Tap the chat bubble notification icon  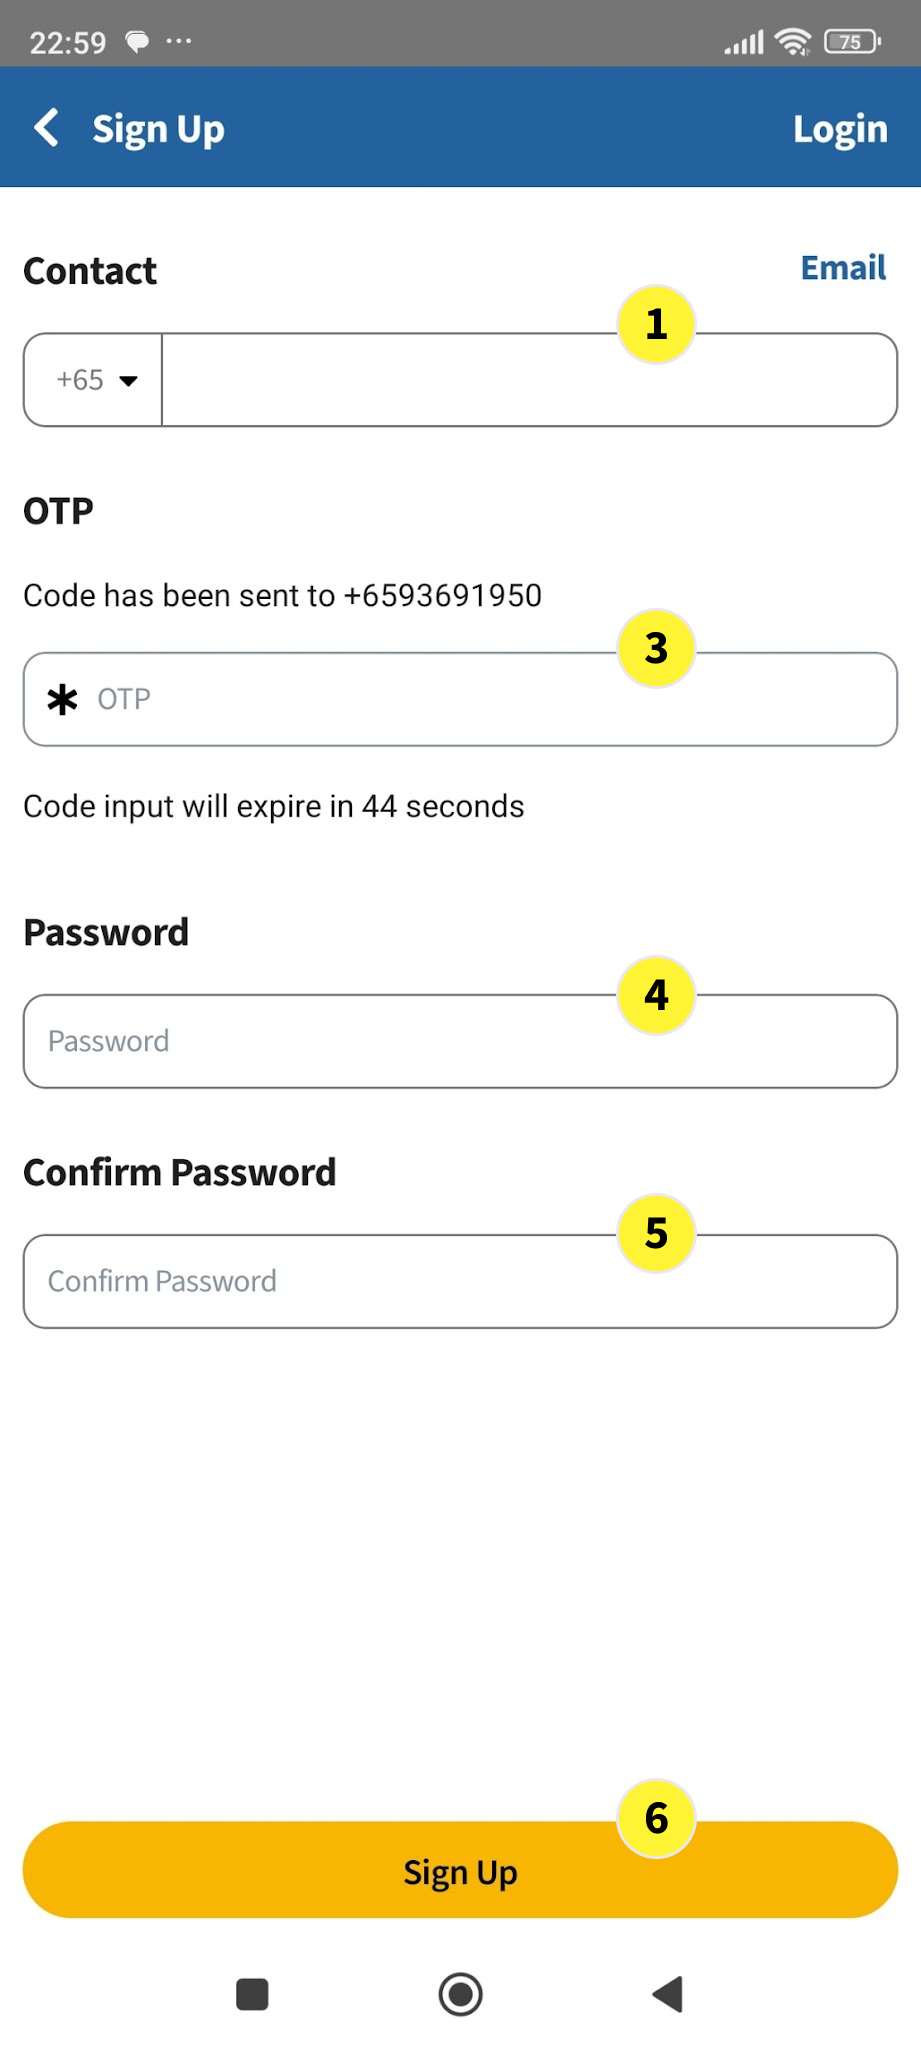(137, 41)
